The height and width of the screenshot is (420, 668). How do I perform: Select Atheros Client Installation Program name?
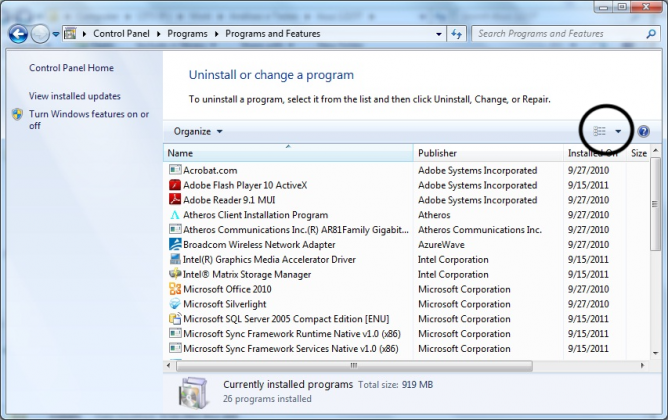(x=256, y=215)
